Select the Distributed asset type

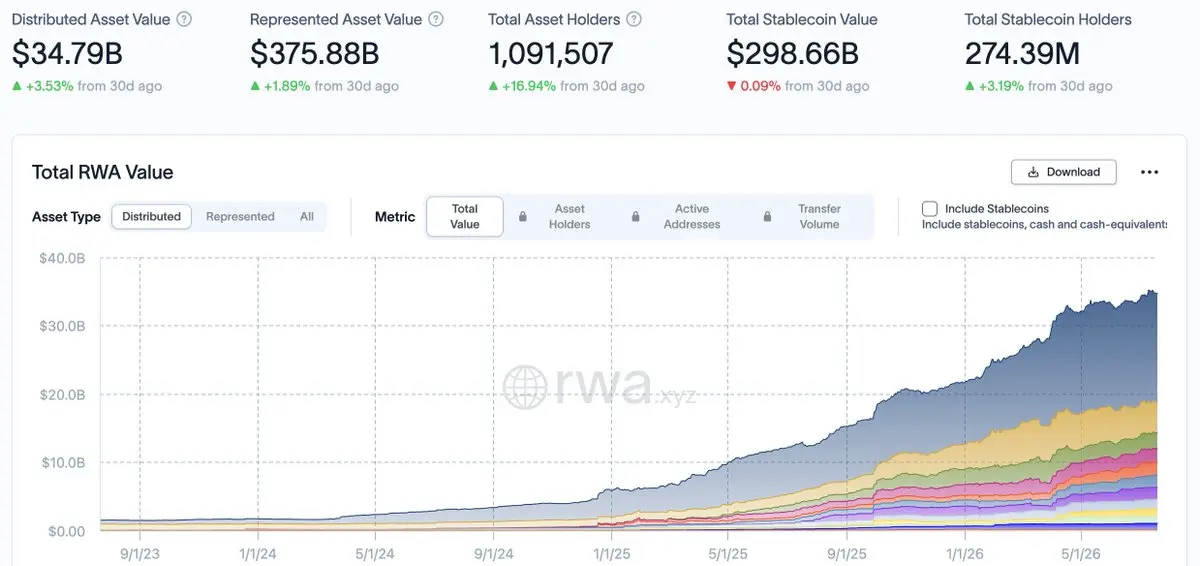[152, 217]
